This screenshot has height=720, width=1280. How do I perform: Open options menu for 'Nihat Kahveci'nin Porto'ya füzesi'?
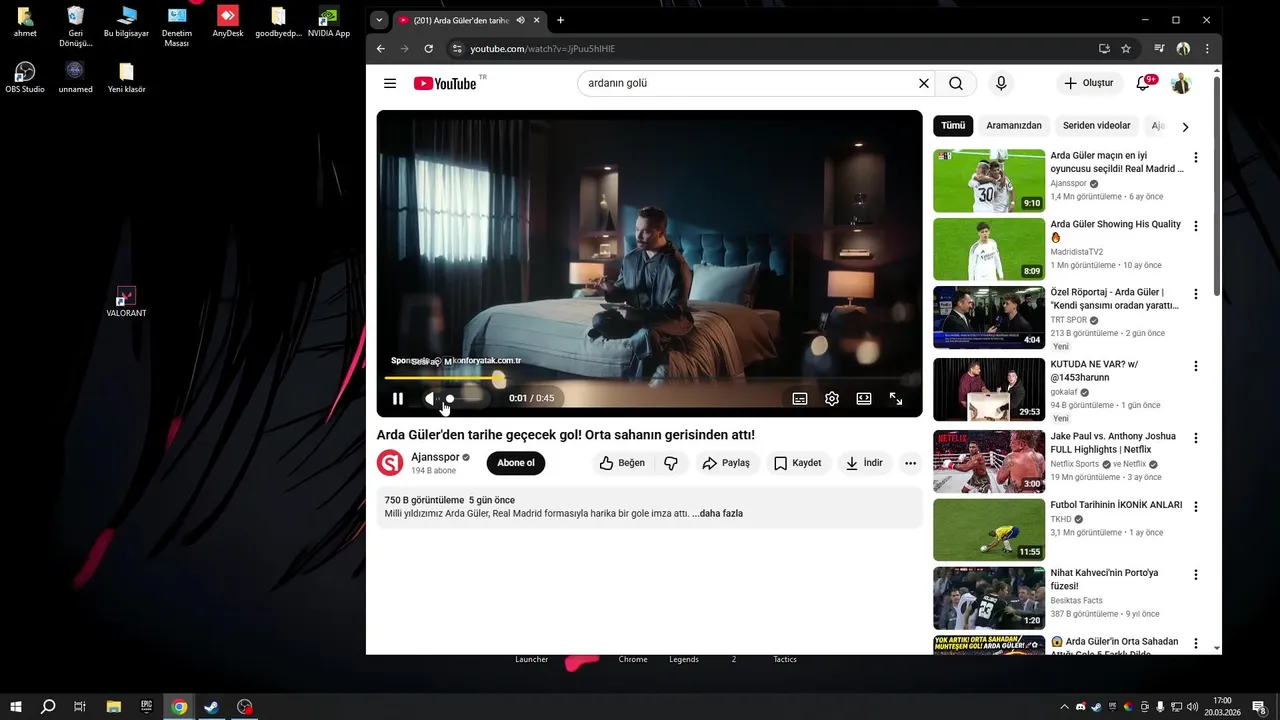click(x=1195, y=575)
